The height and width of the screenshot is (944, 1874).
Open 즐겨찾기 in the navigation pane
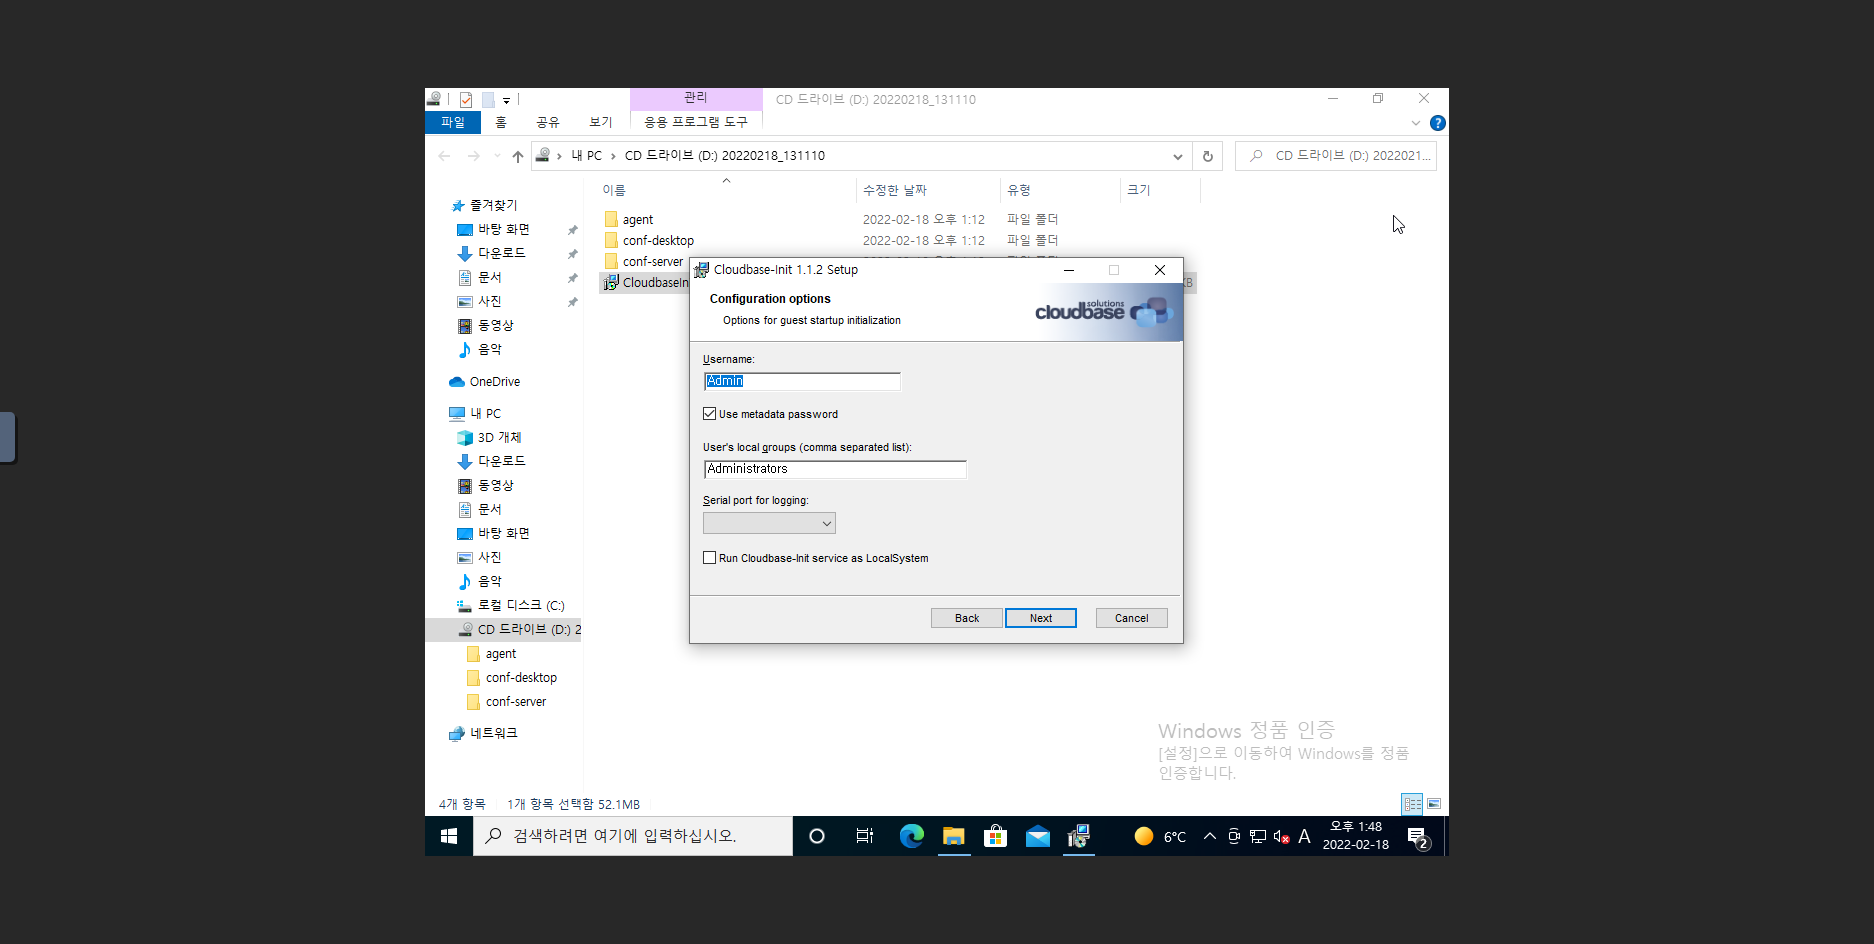pyautogui.click(x=493, y=205)
